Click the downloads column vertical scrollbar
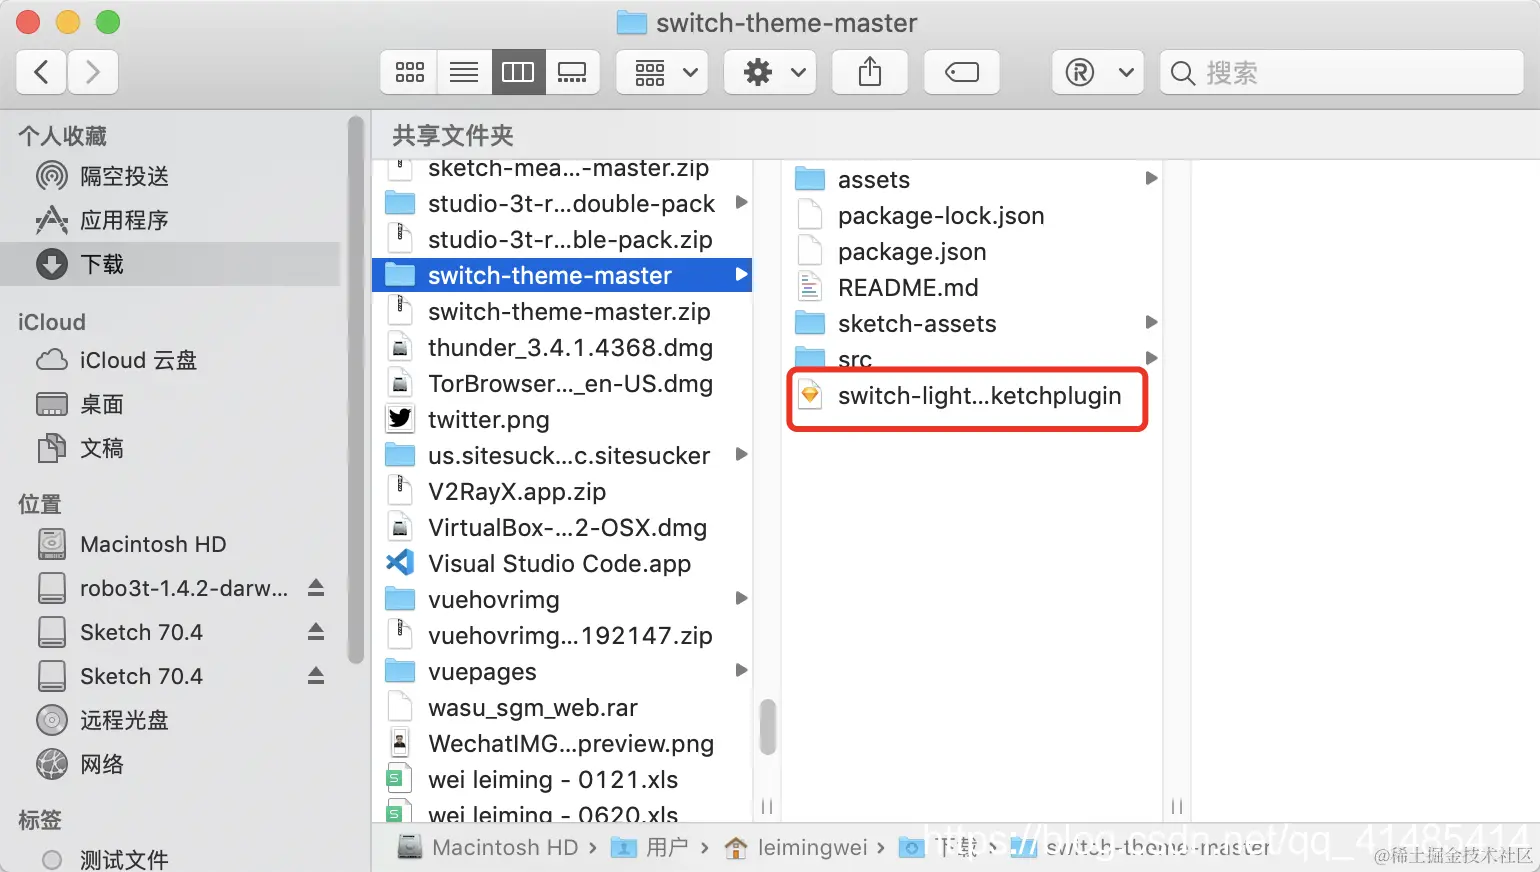Image resolution: width=1540 pixels, height=872 pixels. click(x=768, y=727)
